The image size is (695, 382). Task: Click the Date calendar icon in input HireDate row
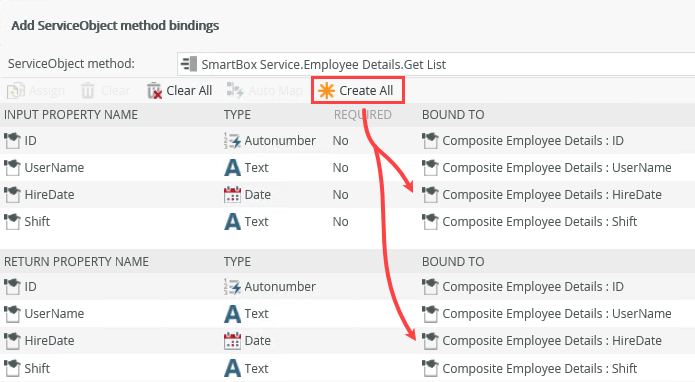click(x=232, y=195)
